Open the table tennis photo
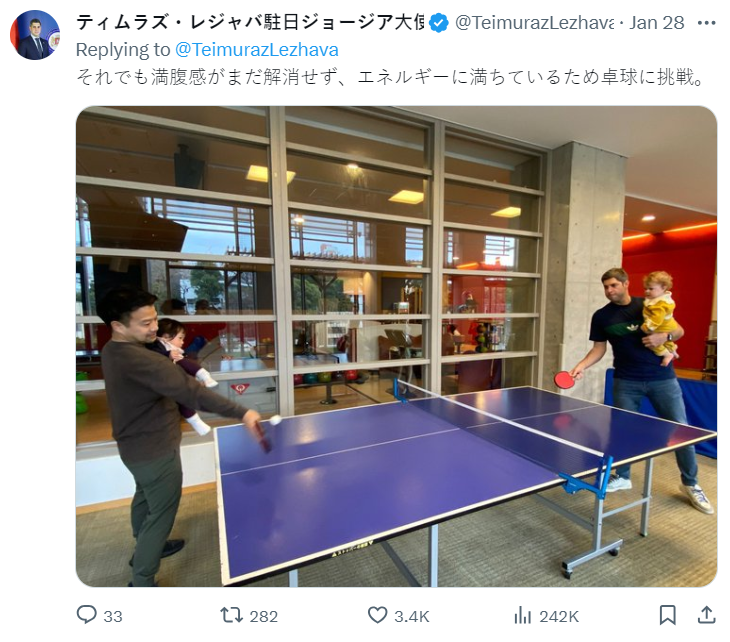 coord(396,346)
